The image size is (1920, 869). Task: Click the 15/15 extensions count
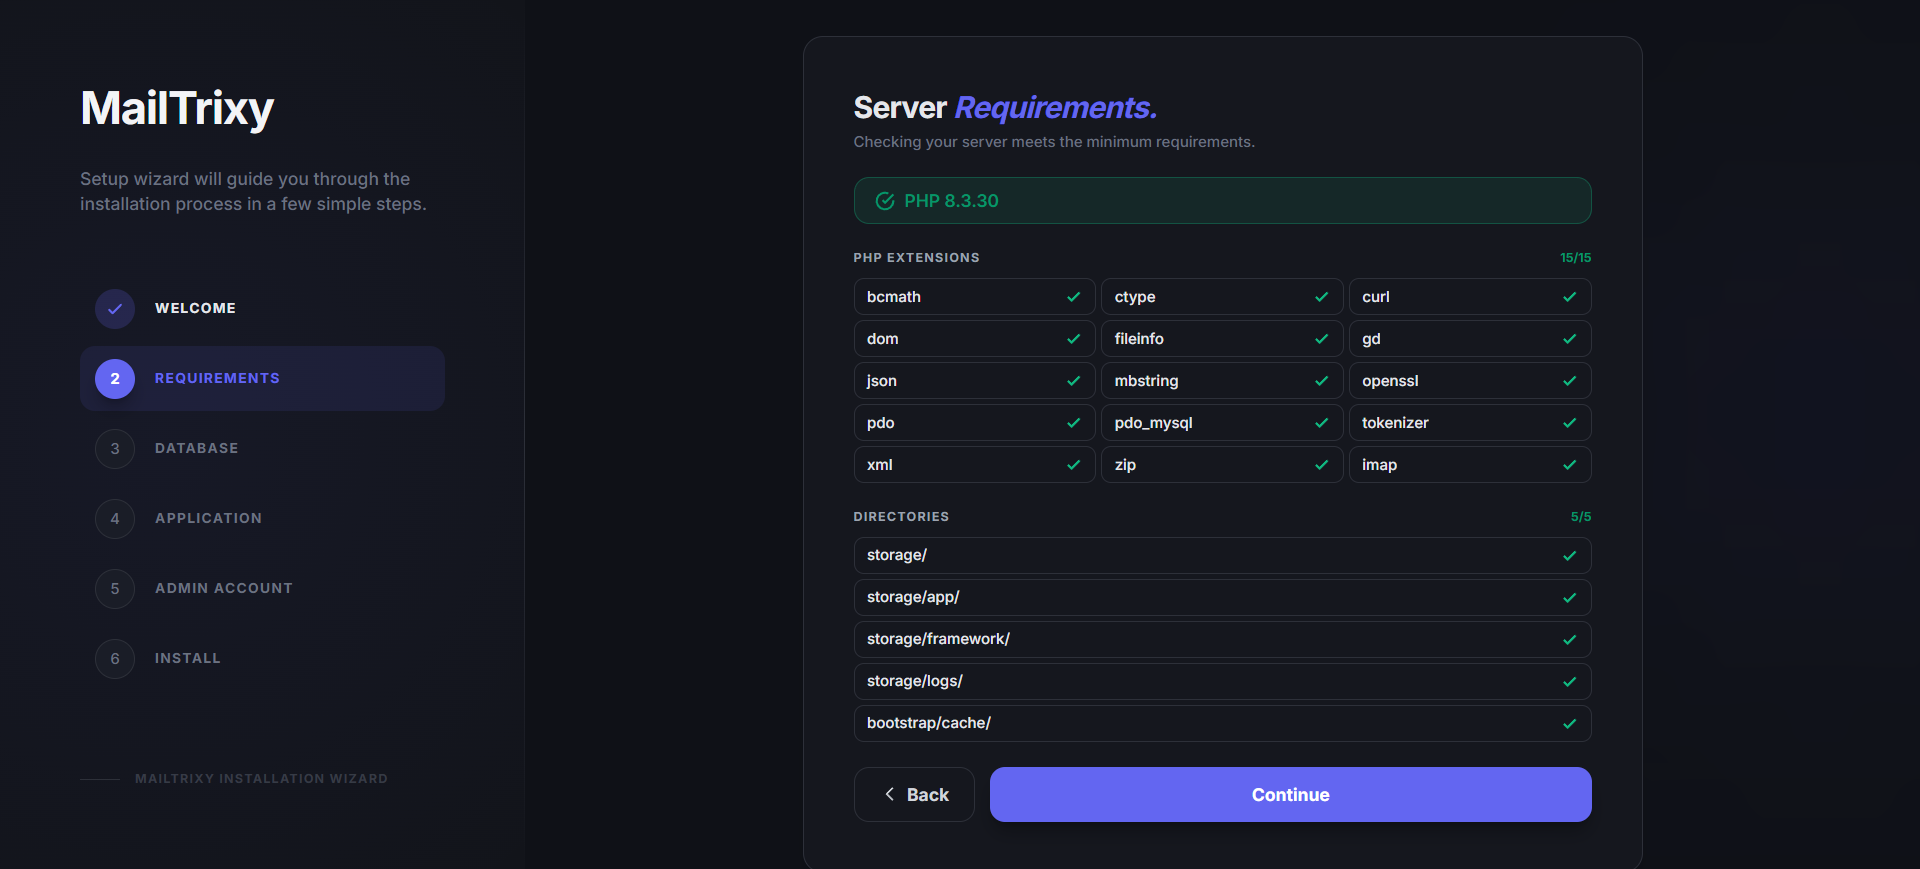pyautogui.click(x=1576, y=258)
